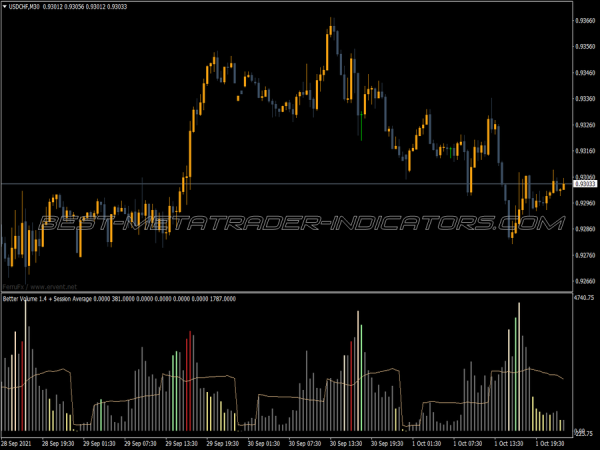Click the Better Volume 1.4 + Session Average label
This screenshot has height=450, width=600.
tap(47, 298)
